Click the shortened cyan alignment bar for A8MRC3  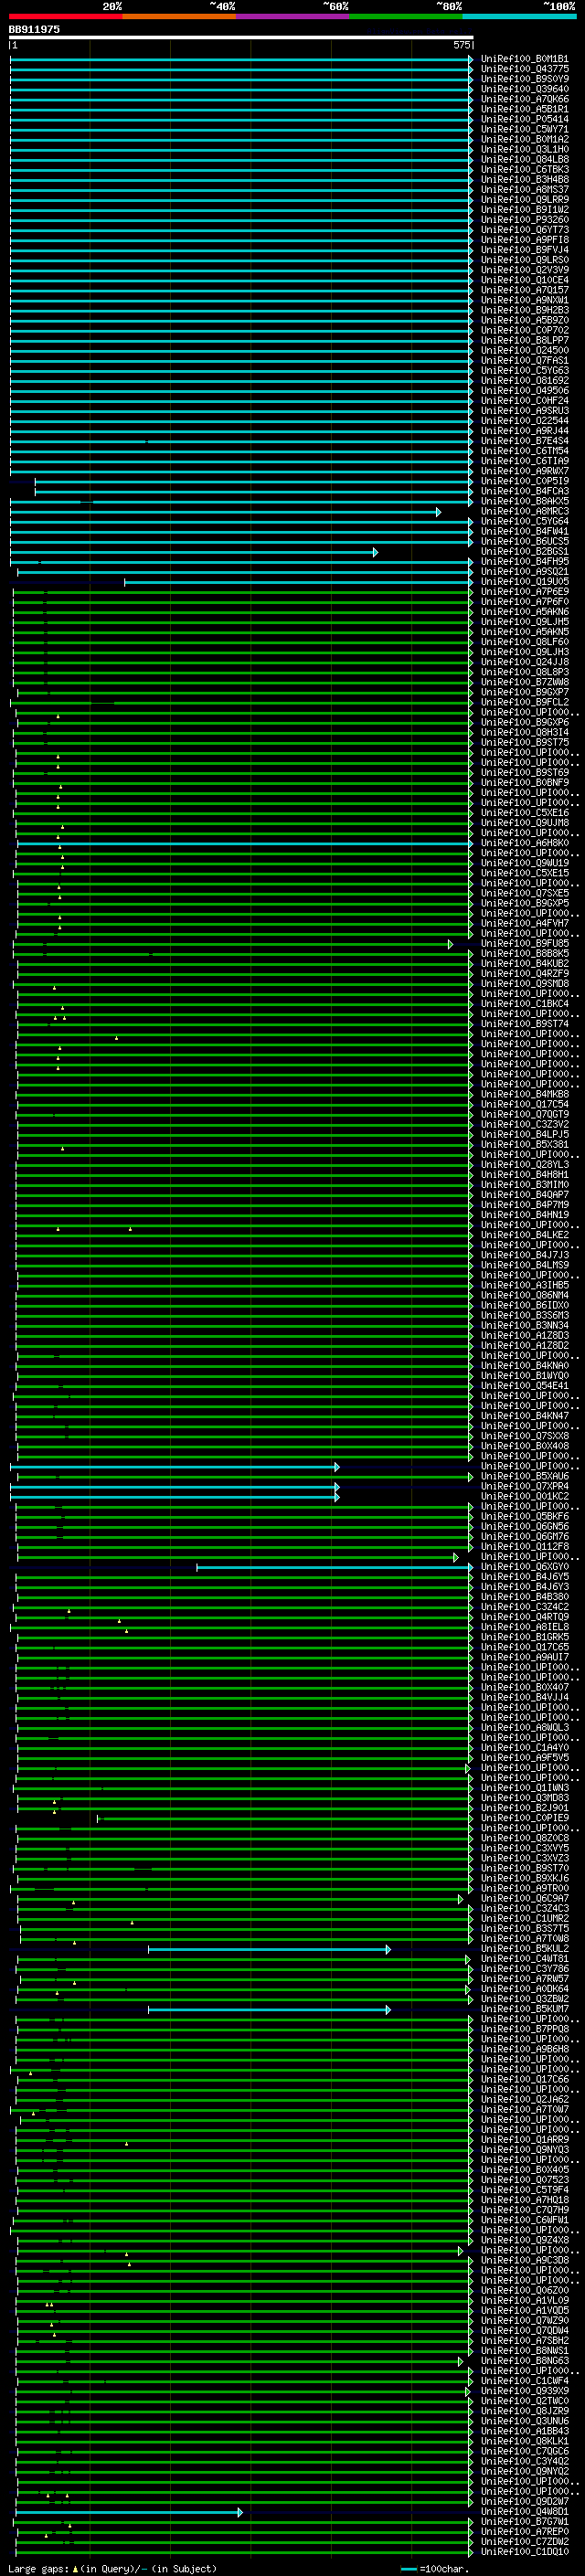tap(225, 512)
